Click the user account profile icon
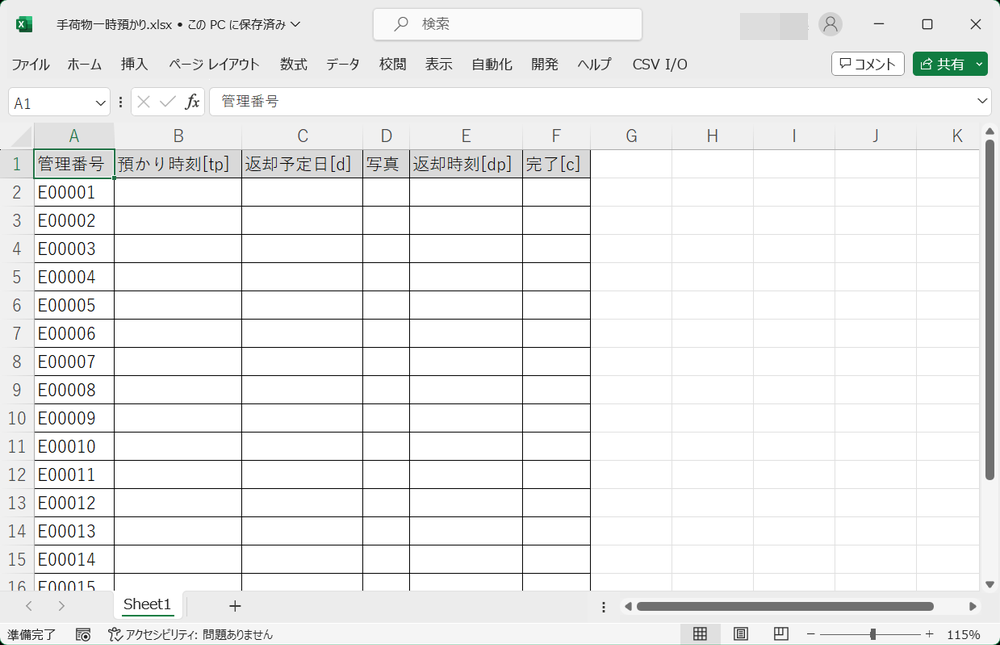The width and height of the screenshot is (1000, 645). click(830, 24)
